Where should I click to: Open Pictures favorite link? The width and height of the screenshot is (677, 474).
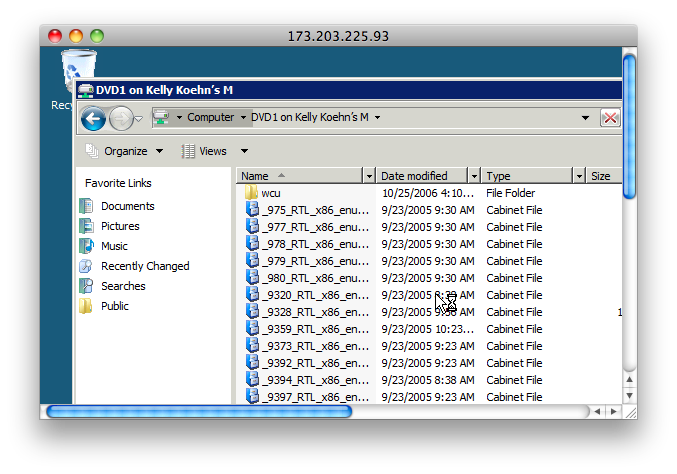point(120,226)
